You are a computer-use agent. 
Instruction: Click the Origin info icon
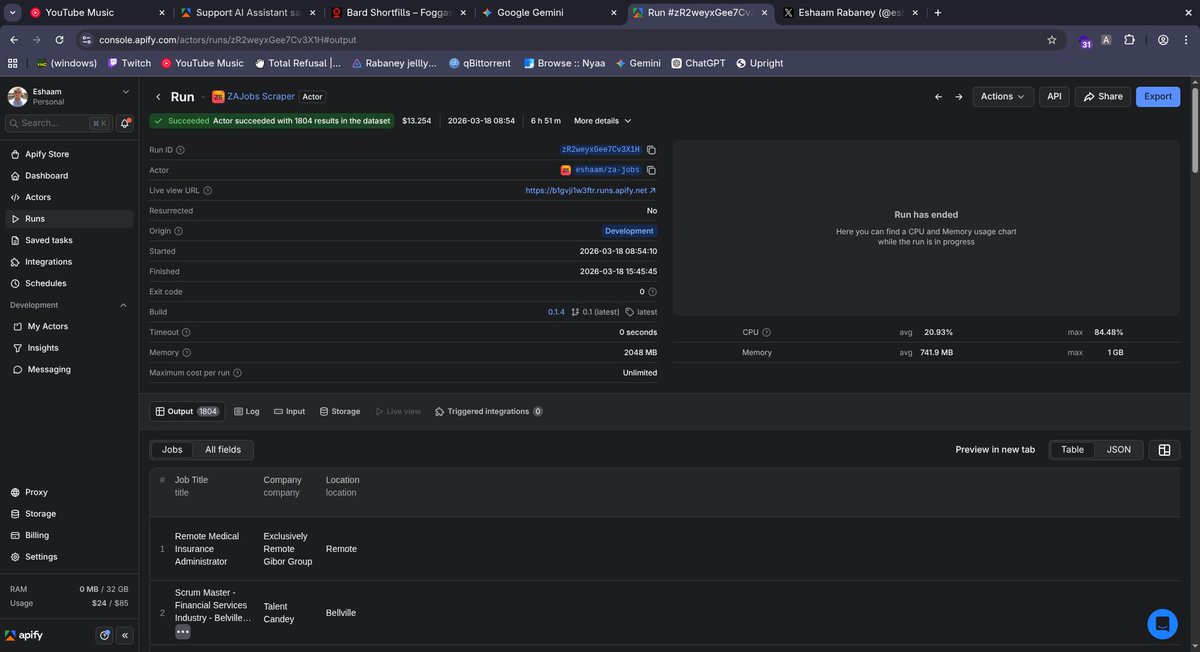click(179, 231)
